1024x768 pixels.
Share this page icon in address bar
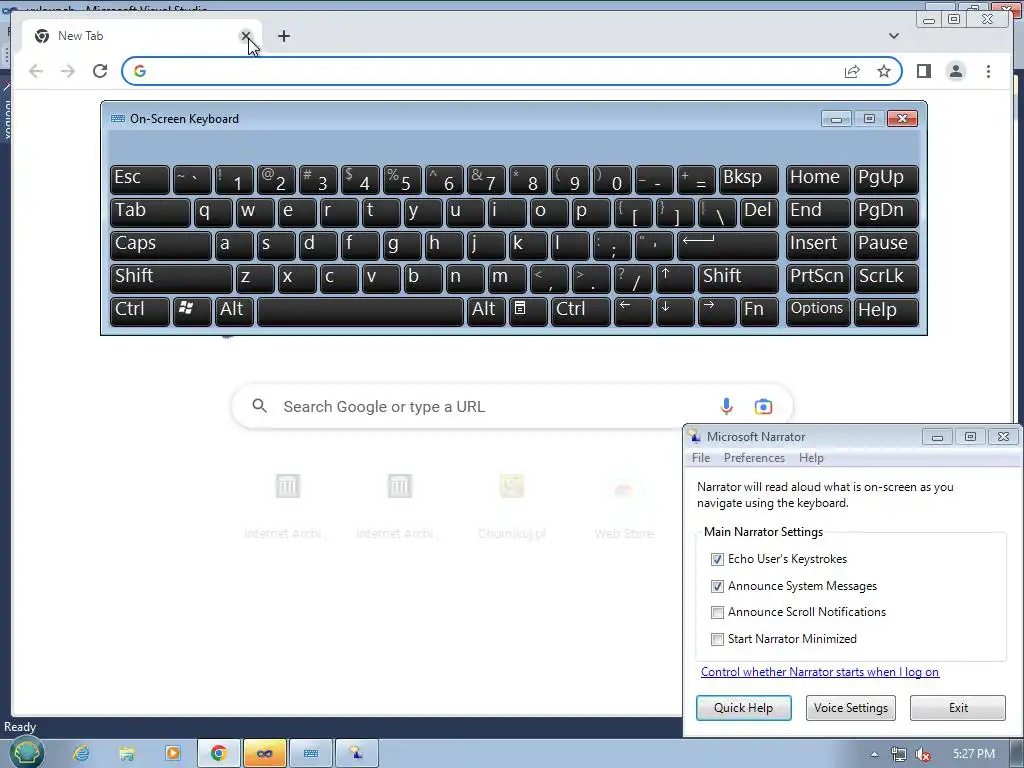[852, 71]
